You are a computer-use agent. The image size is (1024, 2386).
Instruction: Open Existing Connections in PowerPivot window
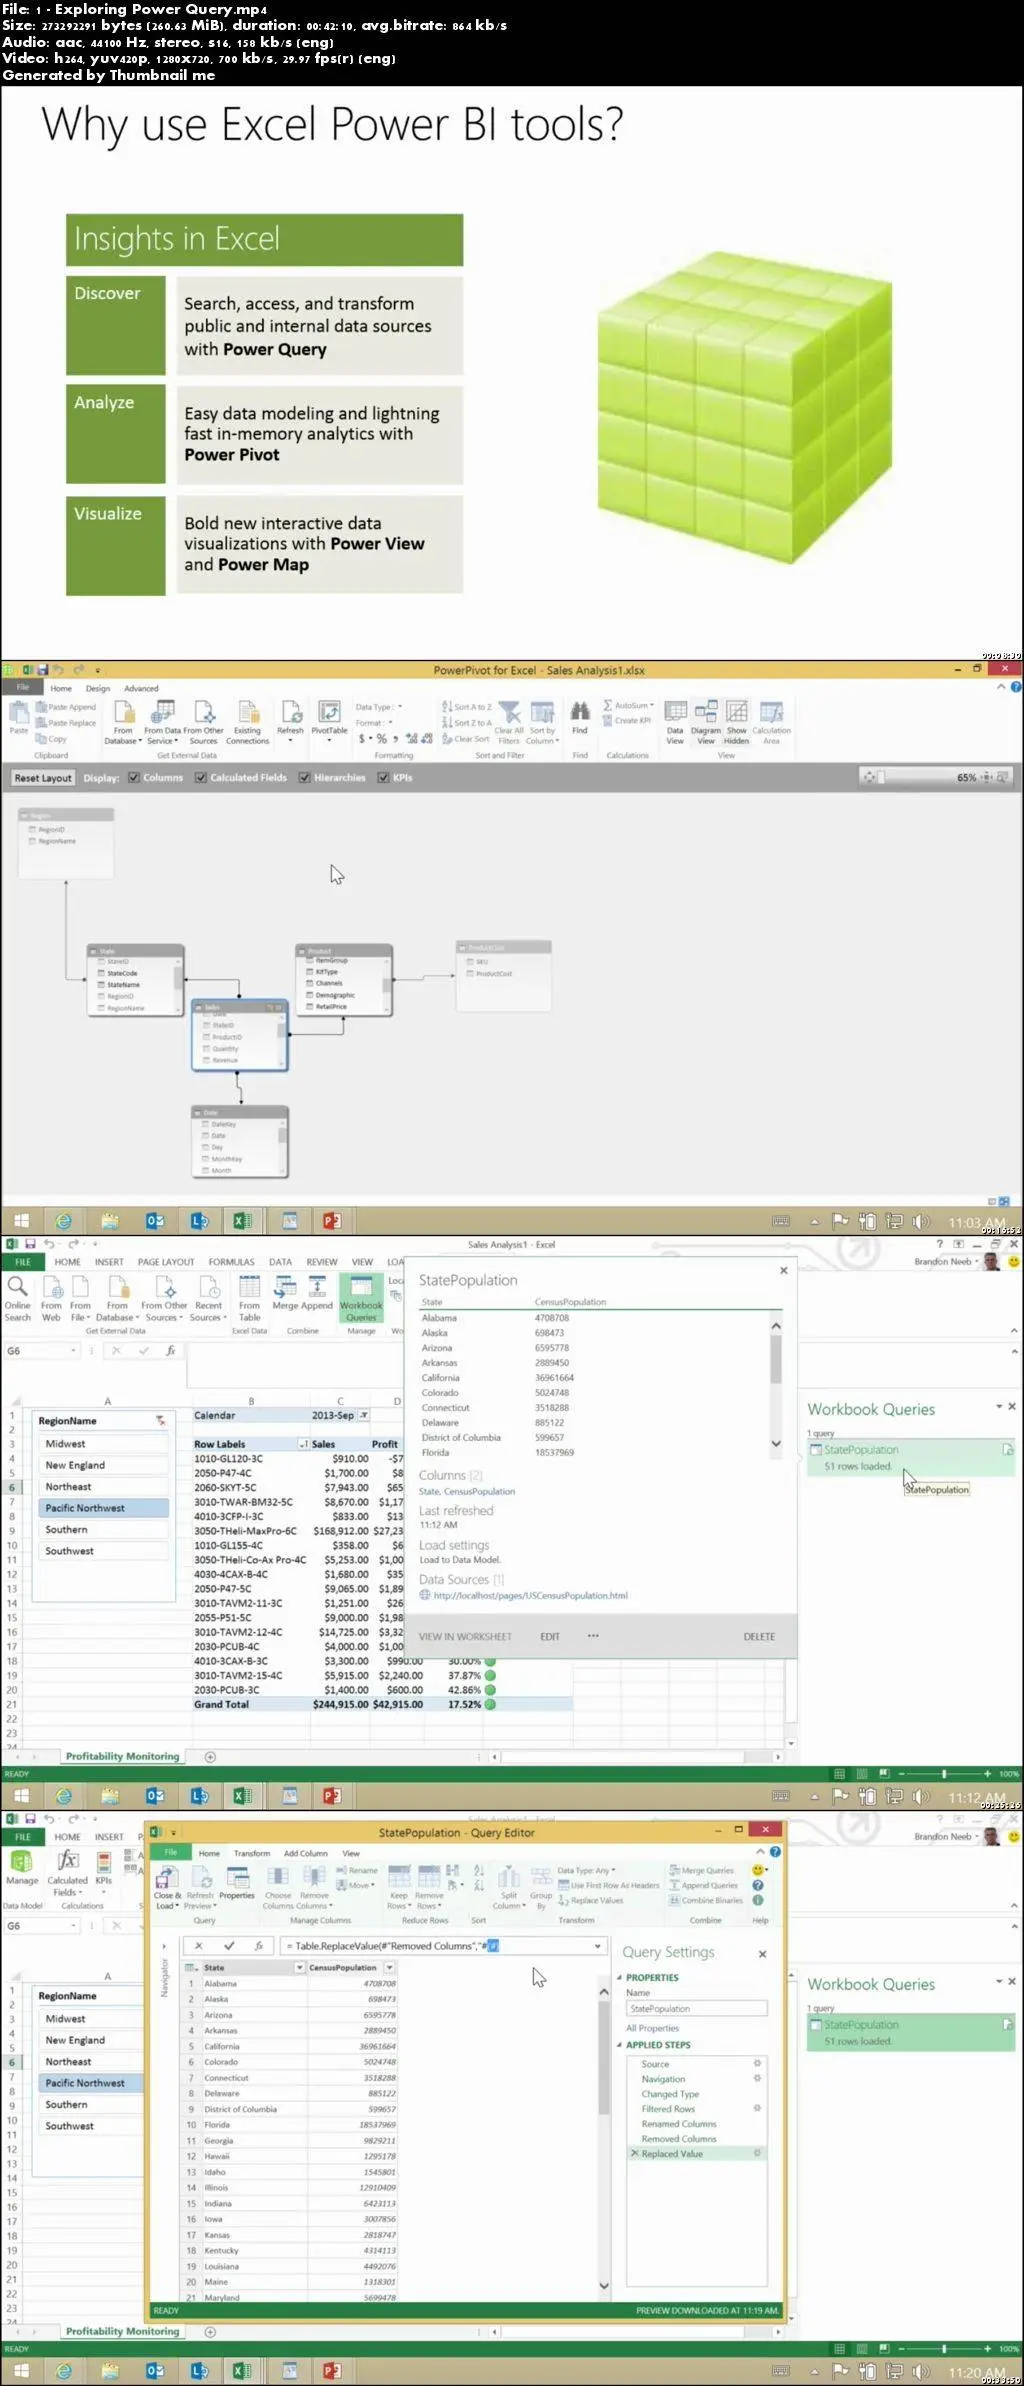pyautogui.click(x=247, y=721)
